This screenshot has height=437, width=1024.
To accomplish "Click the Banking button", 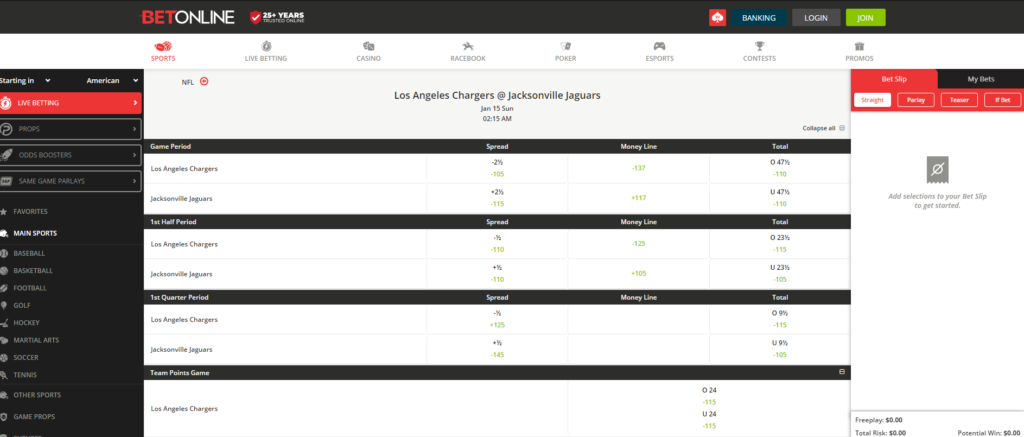I will [x=759, y=18].
